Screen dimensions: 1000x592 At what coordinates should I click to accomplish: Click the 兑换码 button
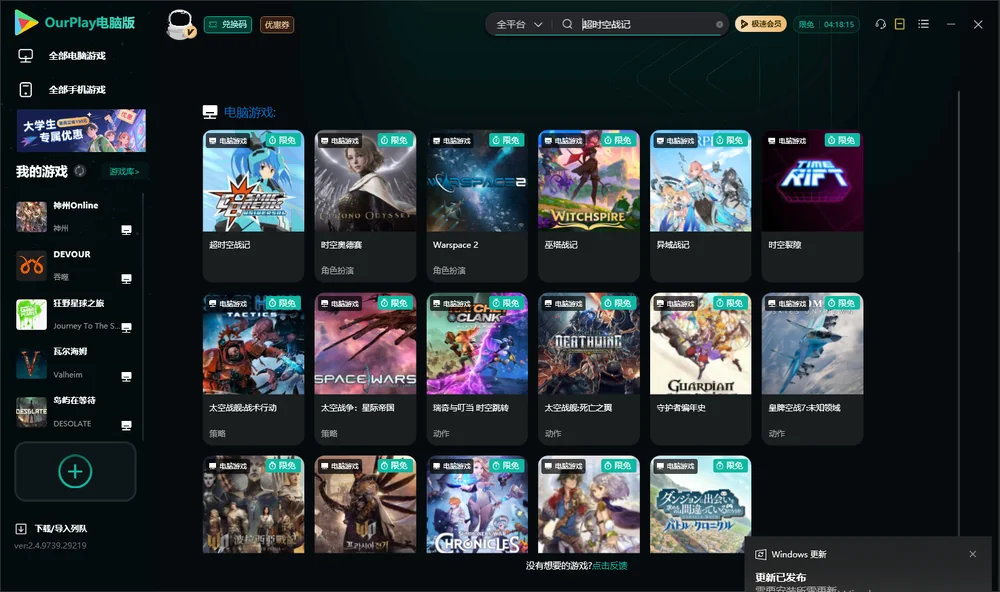228,25
